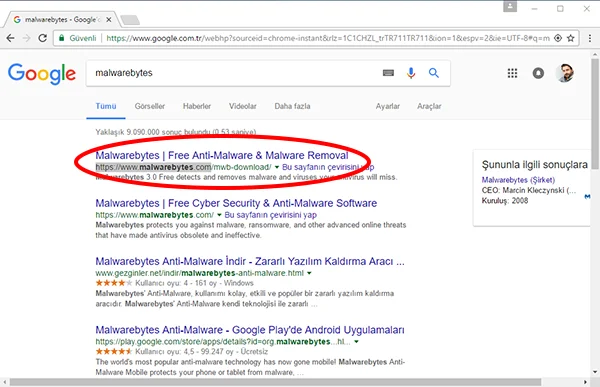Expand arrow next to mwb-download URL
The height and width of the screenshot is (387, 600).
[277, 167]
